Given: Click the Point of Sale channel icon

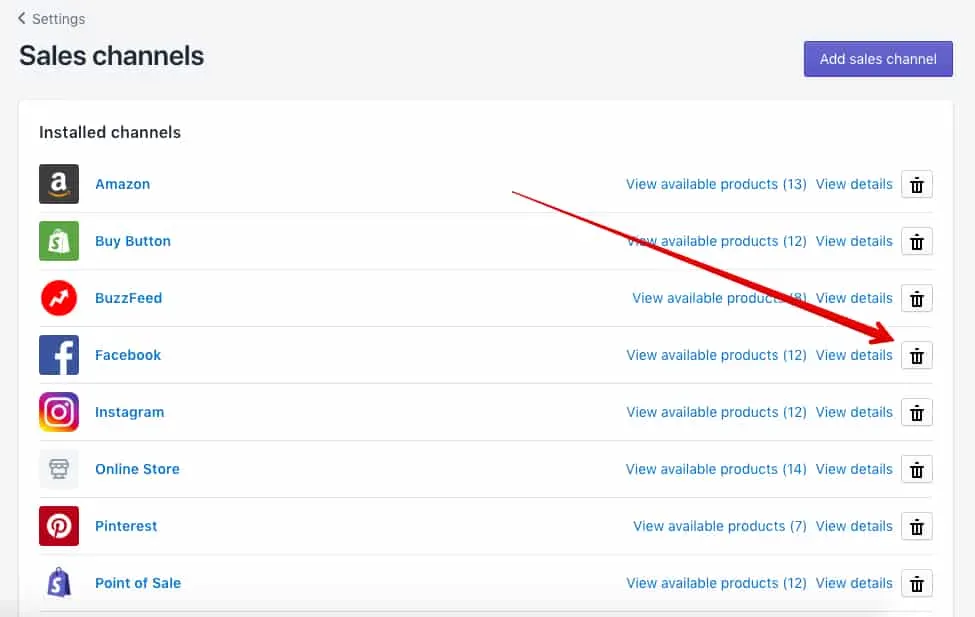Looking at the screenshot, I should coord(58,583).
